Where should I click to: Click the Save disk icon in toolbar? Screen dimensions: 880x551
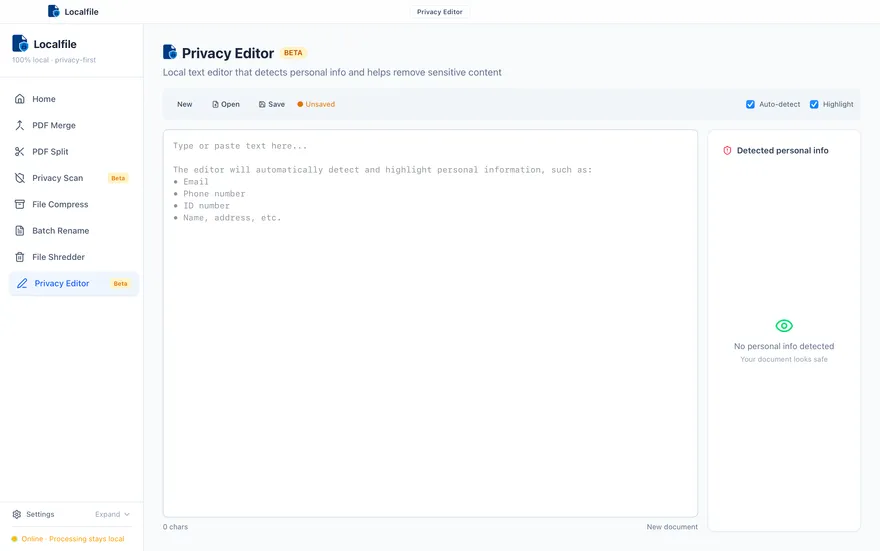(x=262, y=104)
